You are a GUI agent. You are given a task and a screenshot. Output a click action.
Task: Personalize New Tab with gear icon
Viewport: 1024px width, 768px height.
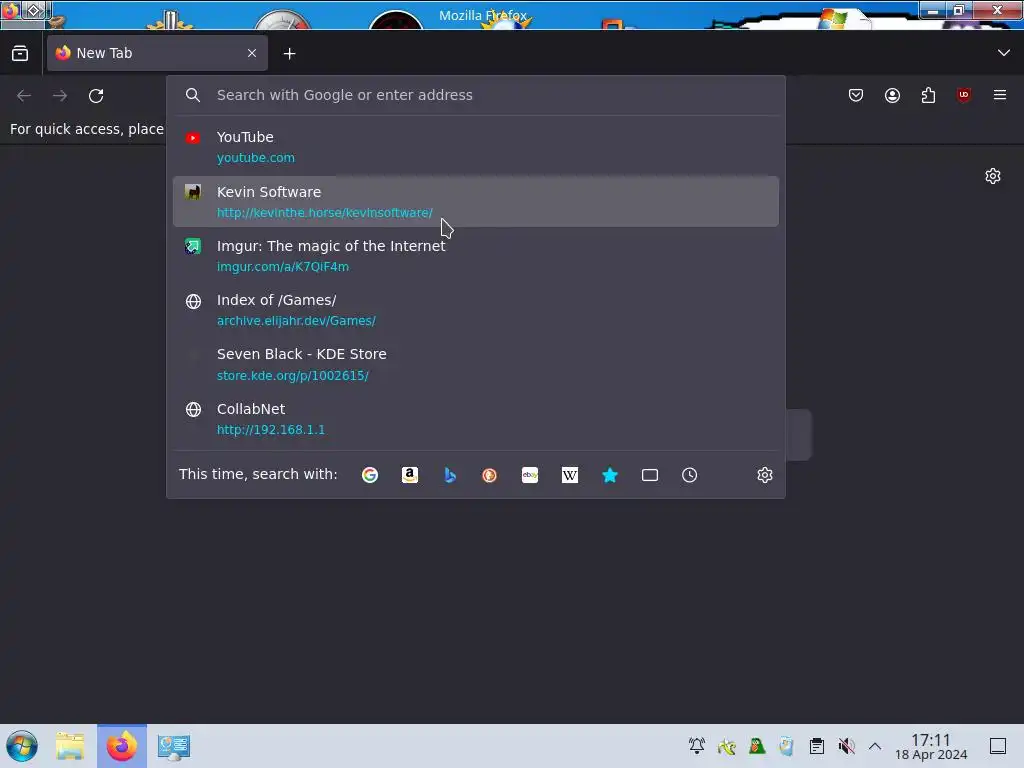point(993,176)
